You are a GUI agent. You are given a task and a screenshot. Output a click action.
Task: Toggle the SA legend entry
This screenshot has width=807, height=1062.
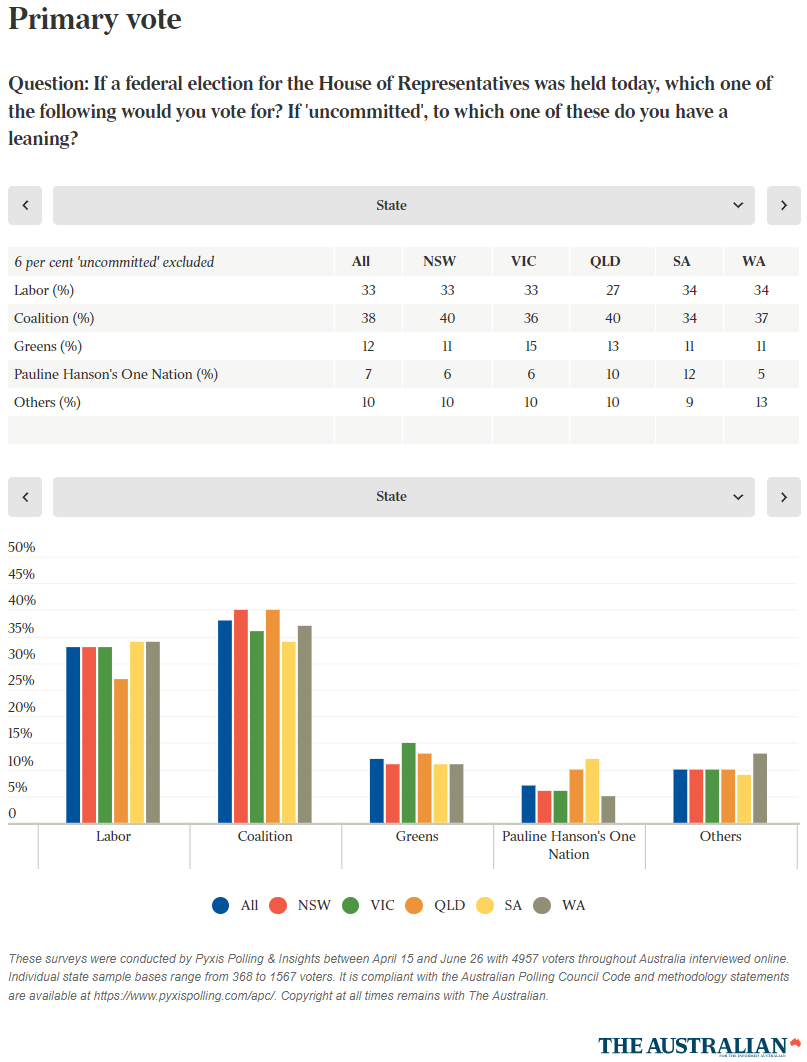pyautogui.click(x=499, y=905)
